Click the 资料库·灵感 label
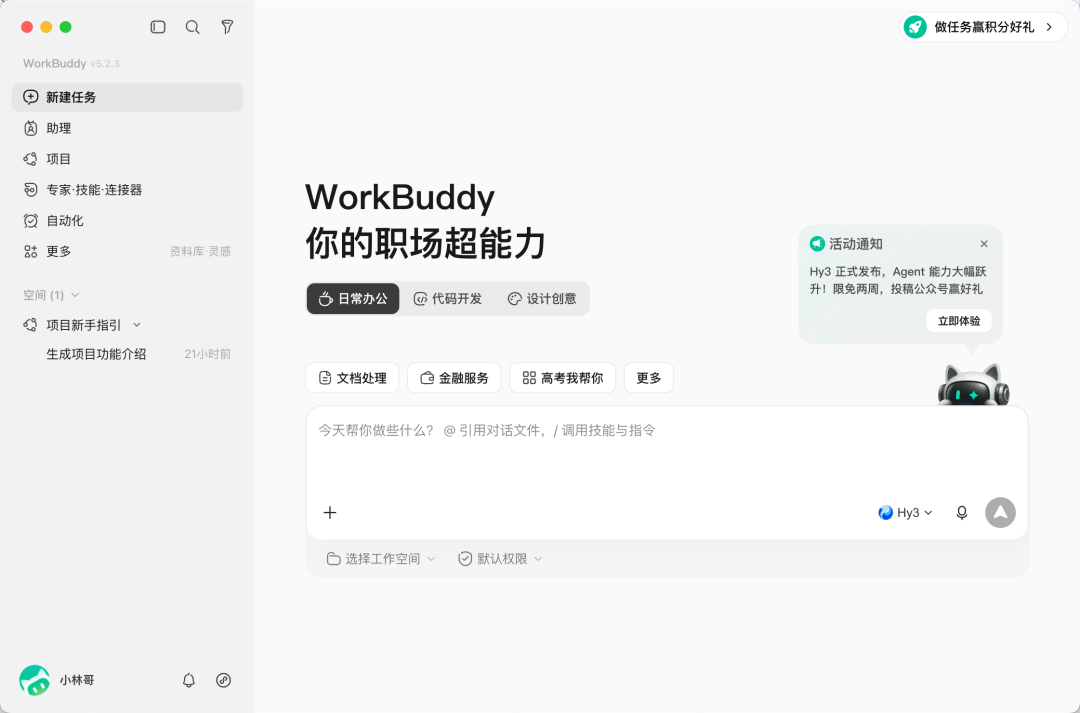The image size is (1080, 713). click(x=200, y=251)
